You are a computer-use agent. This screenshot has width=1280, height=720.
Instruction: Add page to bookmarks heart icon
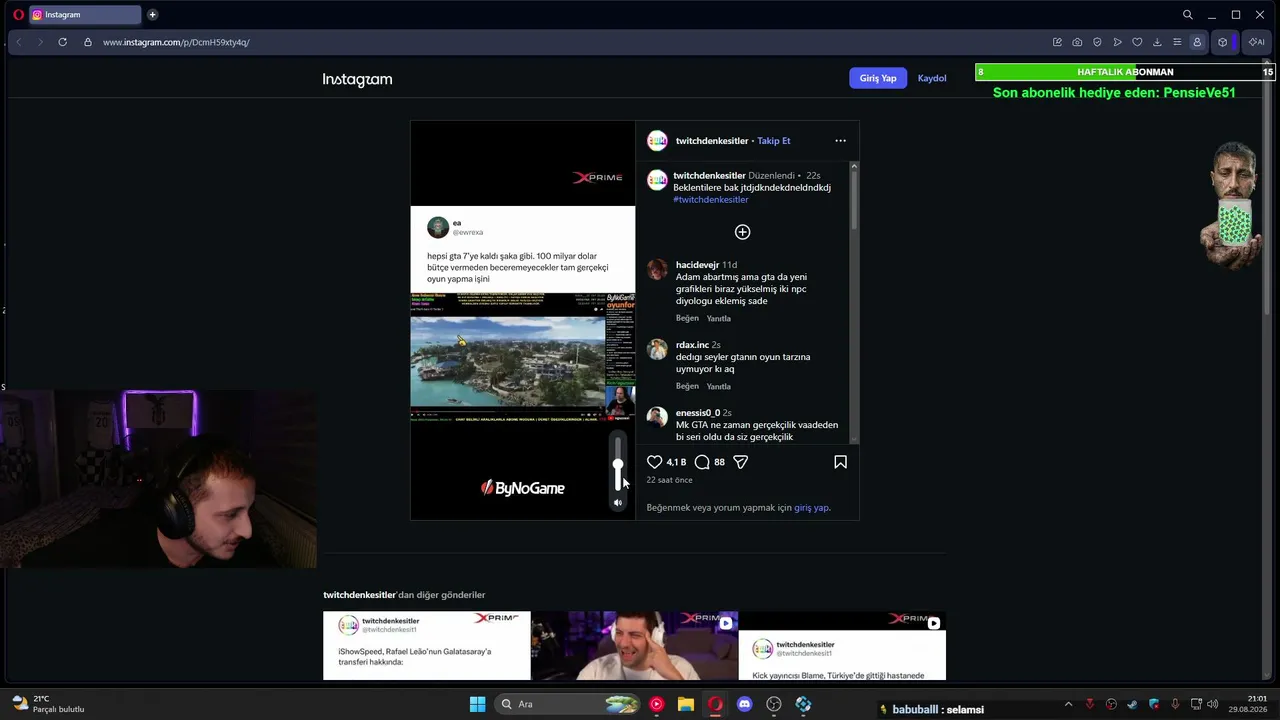tap(1137, 42)
